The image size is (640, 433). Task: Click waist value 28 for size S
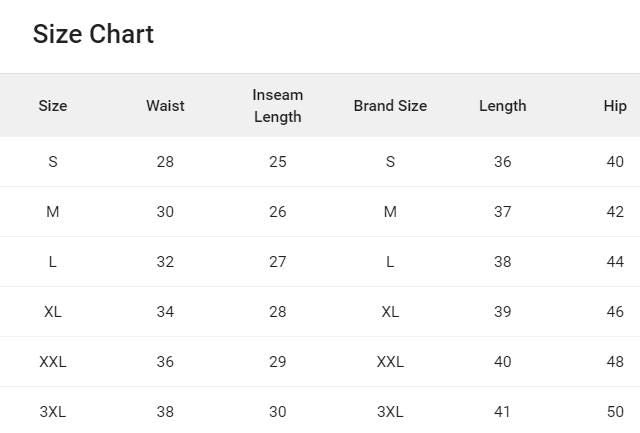[x=165, y=162]
